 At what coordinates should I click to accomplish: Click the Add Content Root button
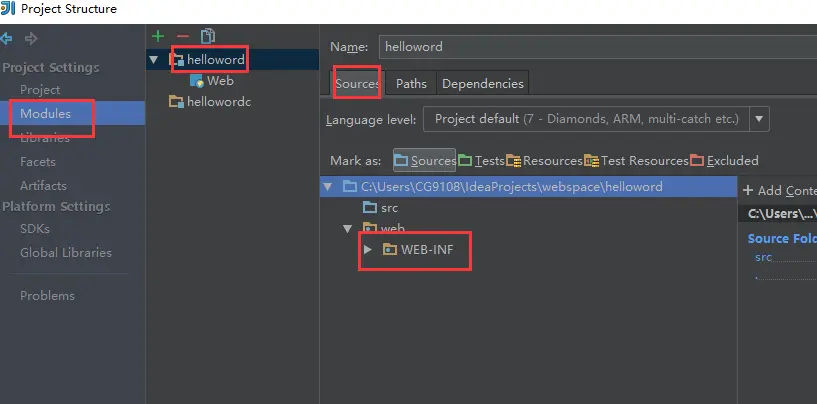779,191
